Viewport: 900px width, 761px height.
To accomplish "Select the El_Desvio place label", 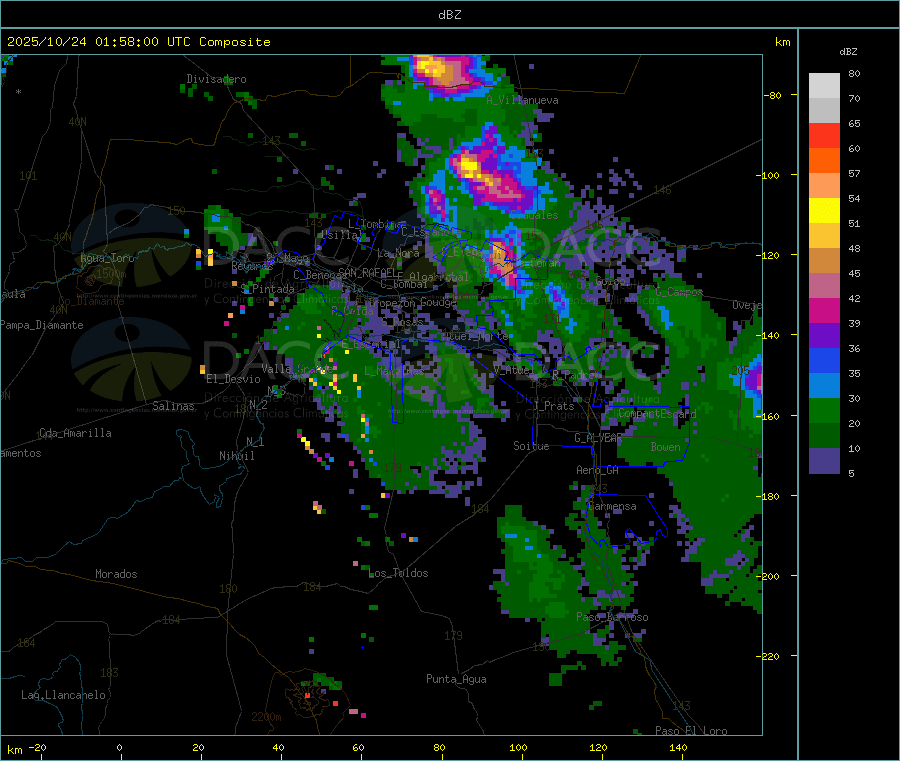I will (x=233, y=379).
